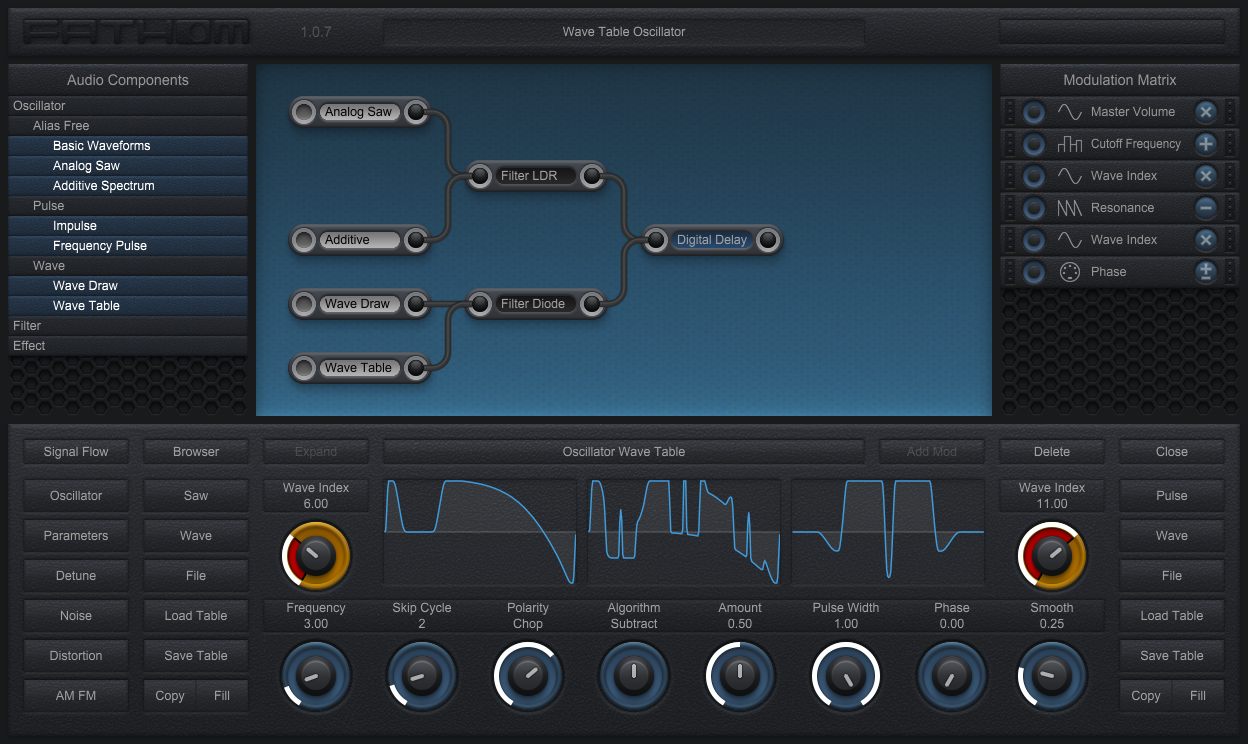Select the Filter LDR node label
Image resolution: width=1248 pixels, height=744 pixels.
point(536,176)
